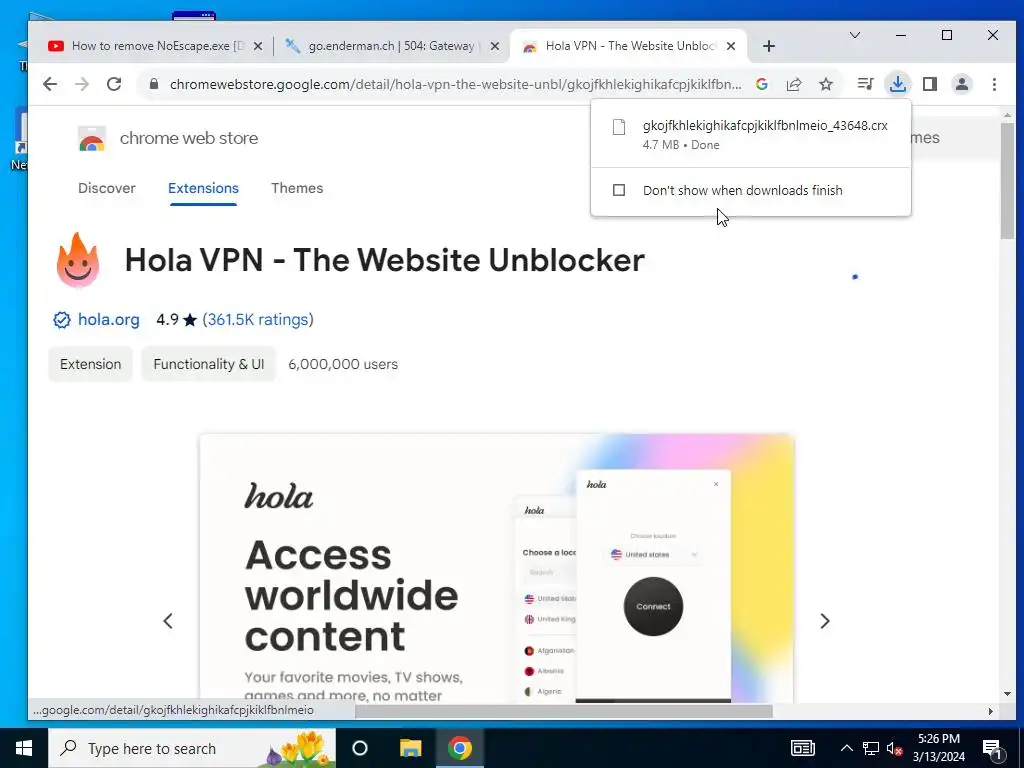Check Don't show when downloads finish
This screenshot has height=768, width=1024.
(x=619, y=190)
